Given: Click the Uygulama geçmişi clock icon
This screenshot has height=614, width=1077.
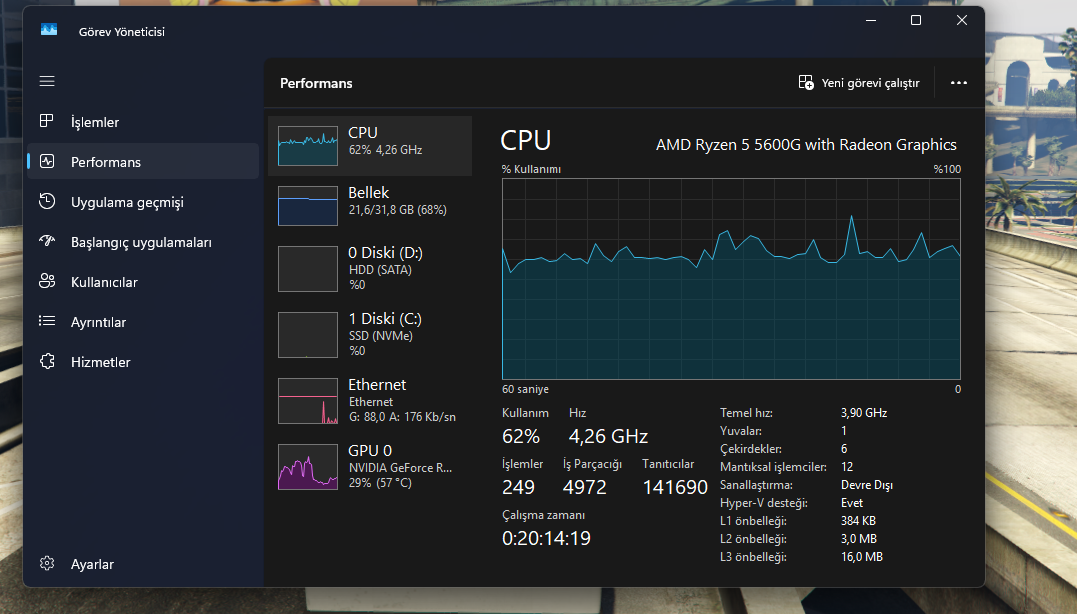Looking at the screenshot, I should point(47,201).
